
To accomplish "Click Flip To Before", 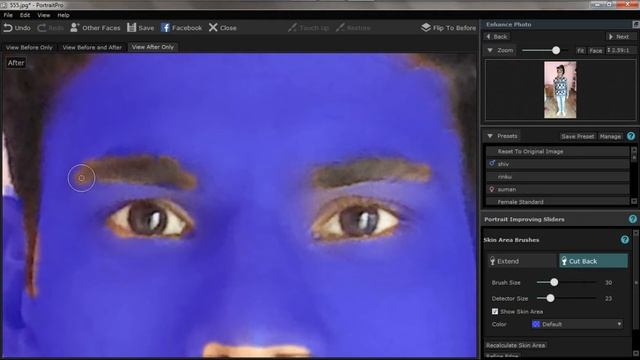I will pos(449,28).
